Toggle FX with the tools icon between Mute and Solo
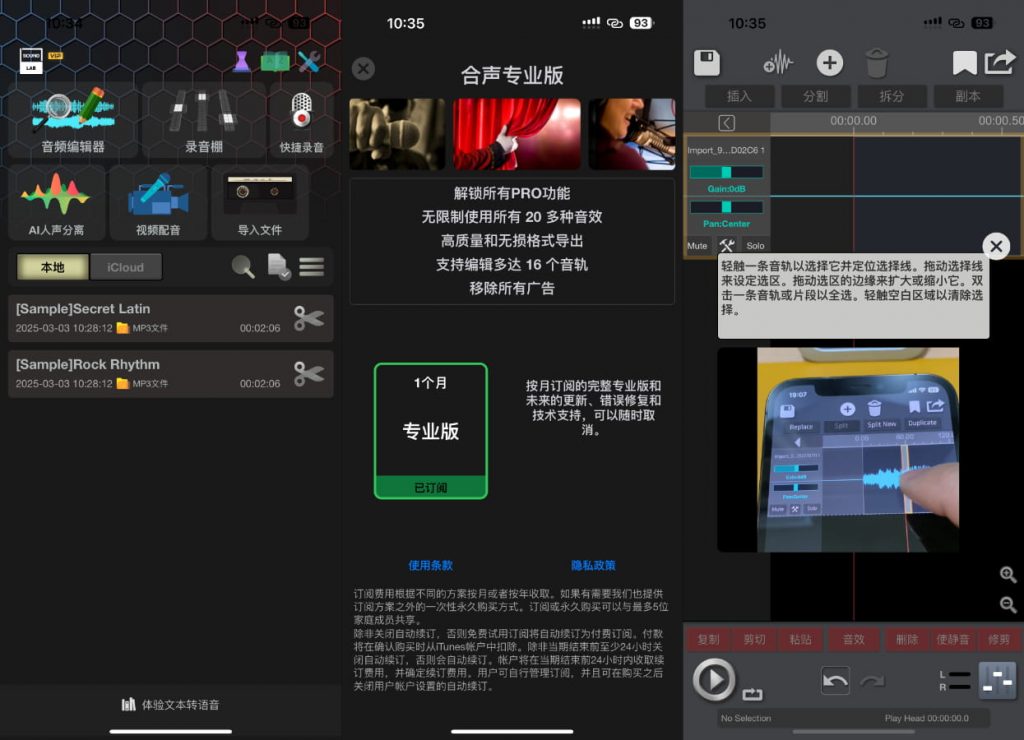The width and height of the screenshot is (1024, 740). [x=727, y=244]
